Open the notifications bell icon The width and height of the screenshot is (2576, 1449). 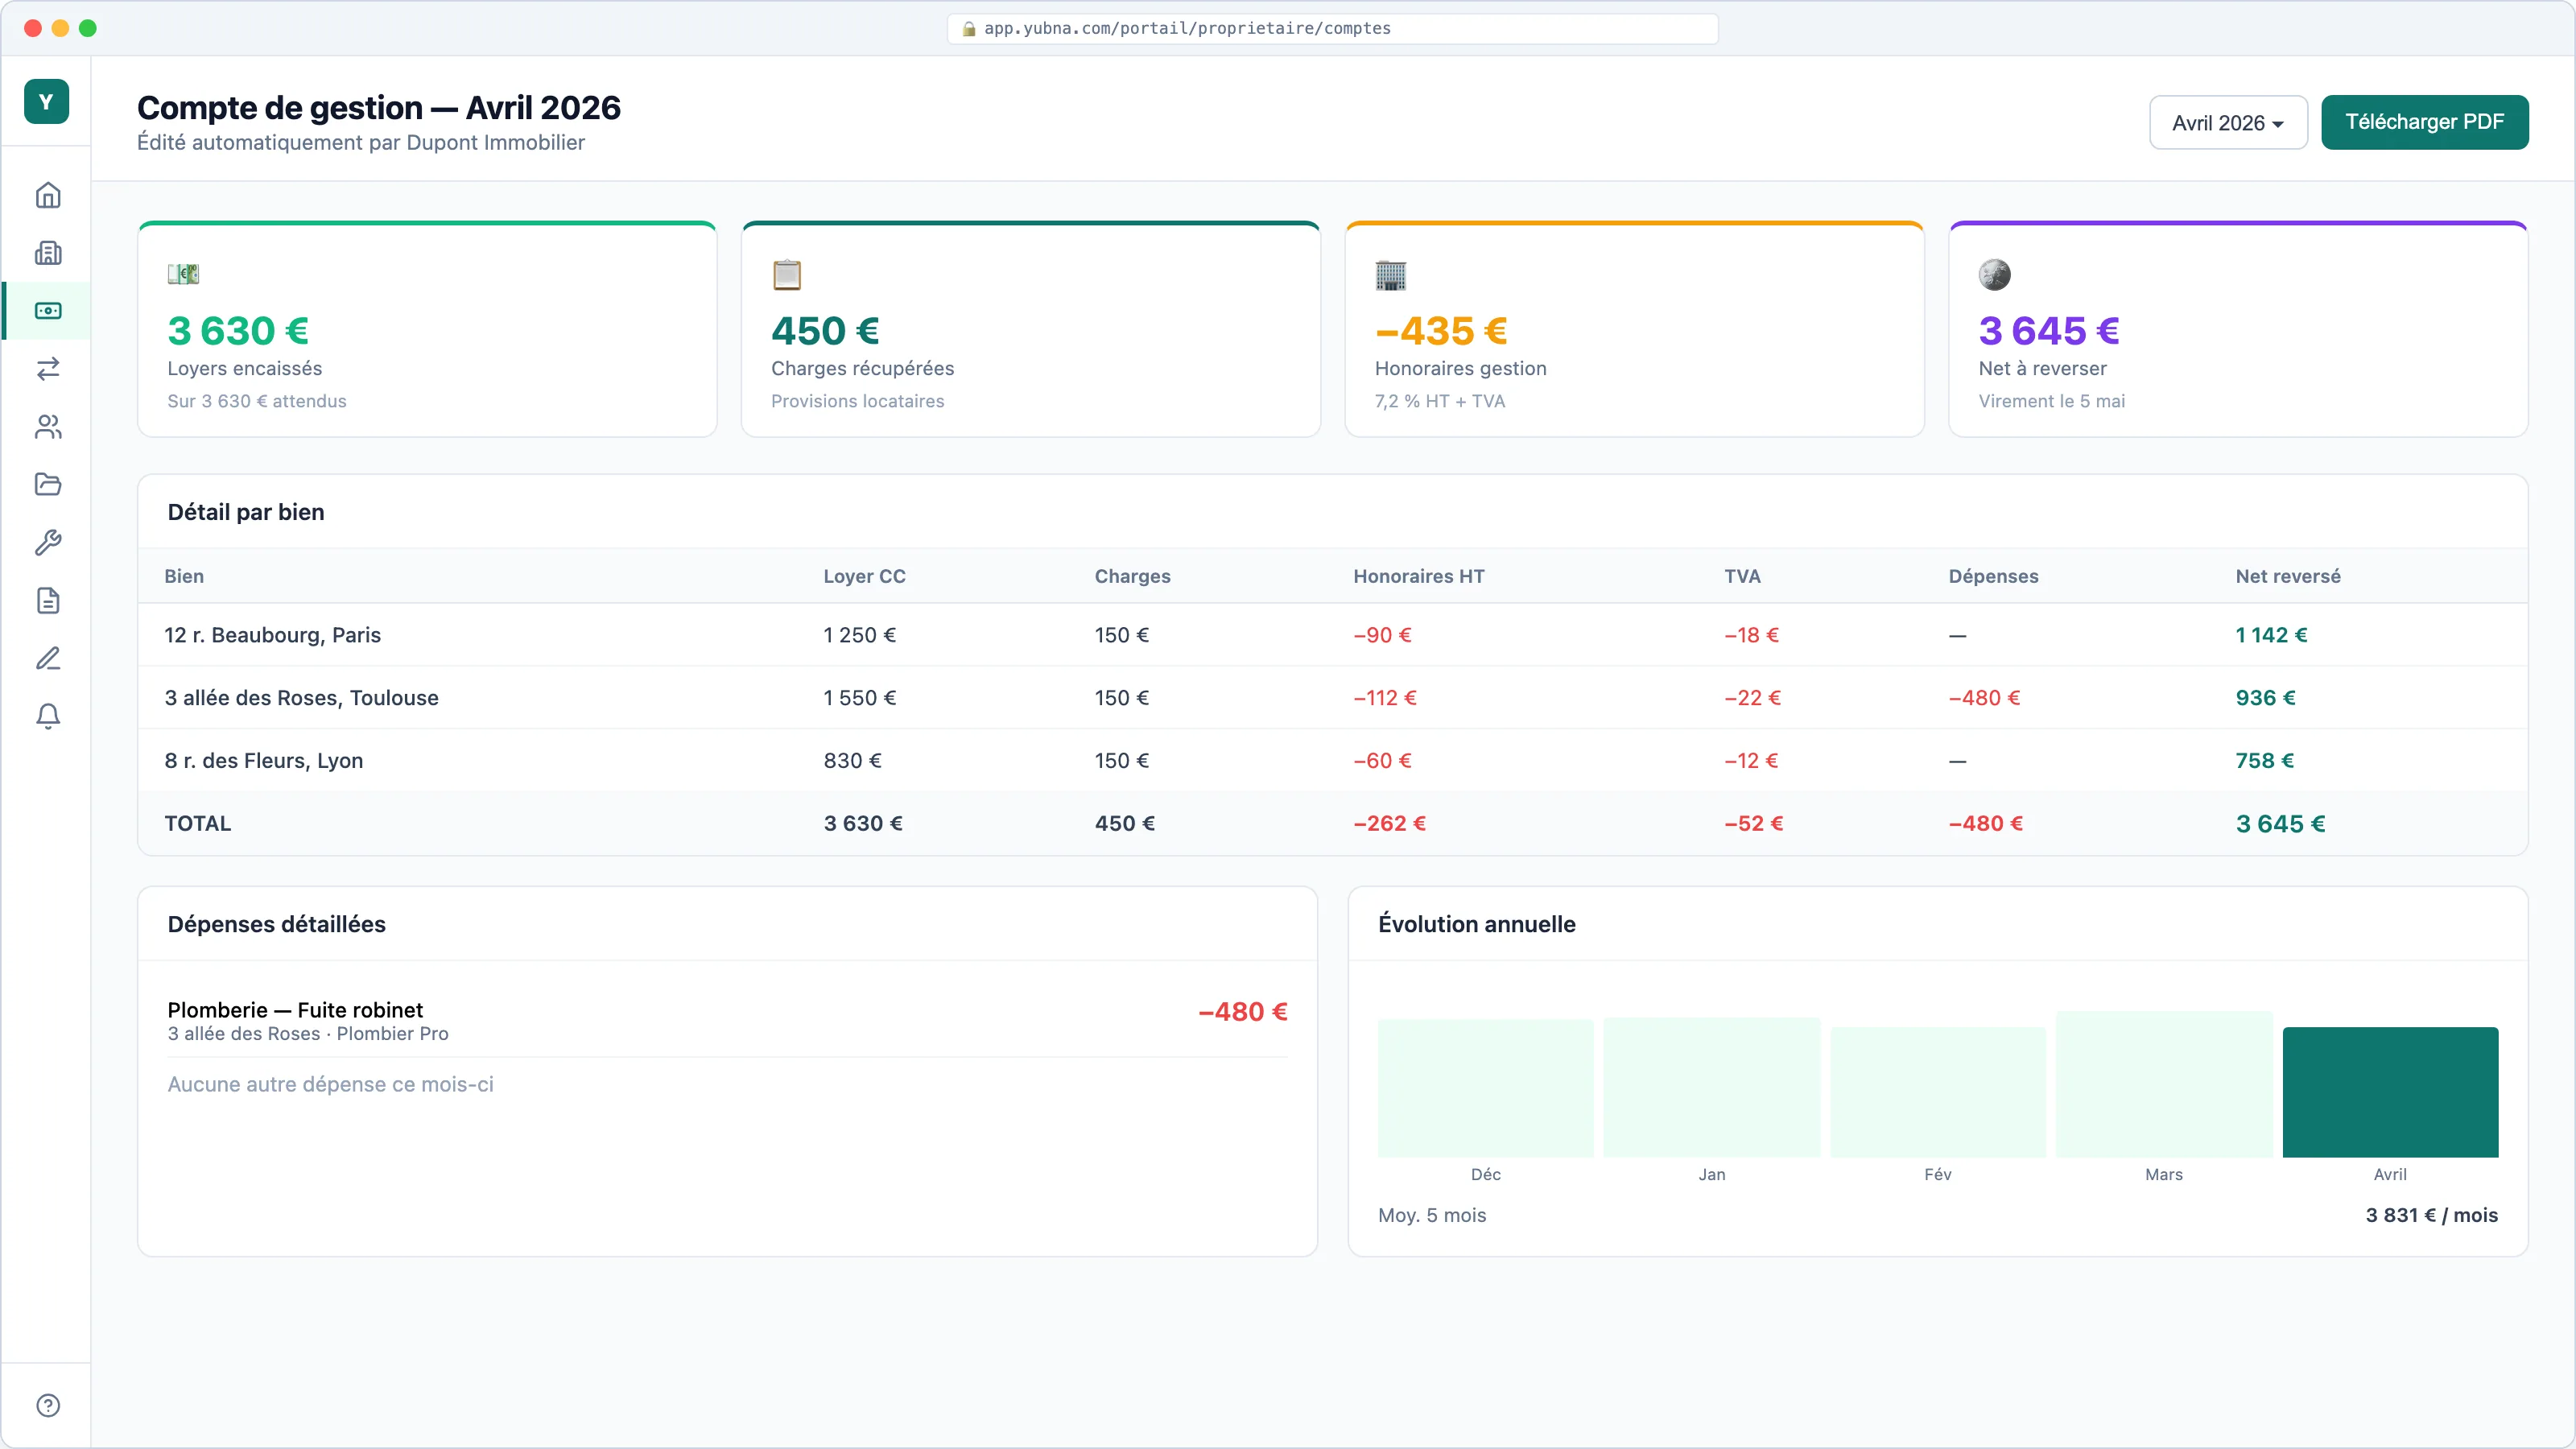pyautogui.click(x=48, y=716)
